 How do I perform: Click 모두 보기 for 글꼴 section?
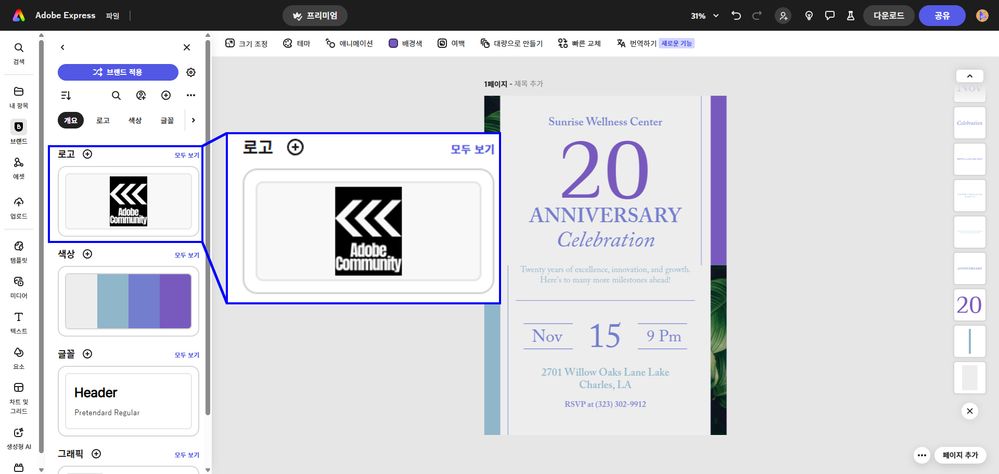187,355
